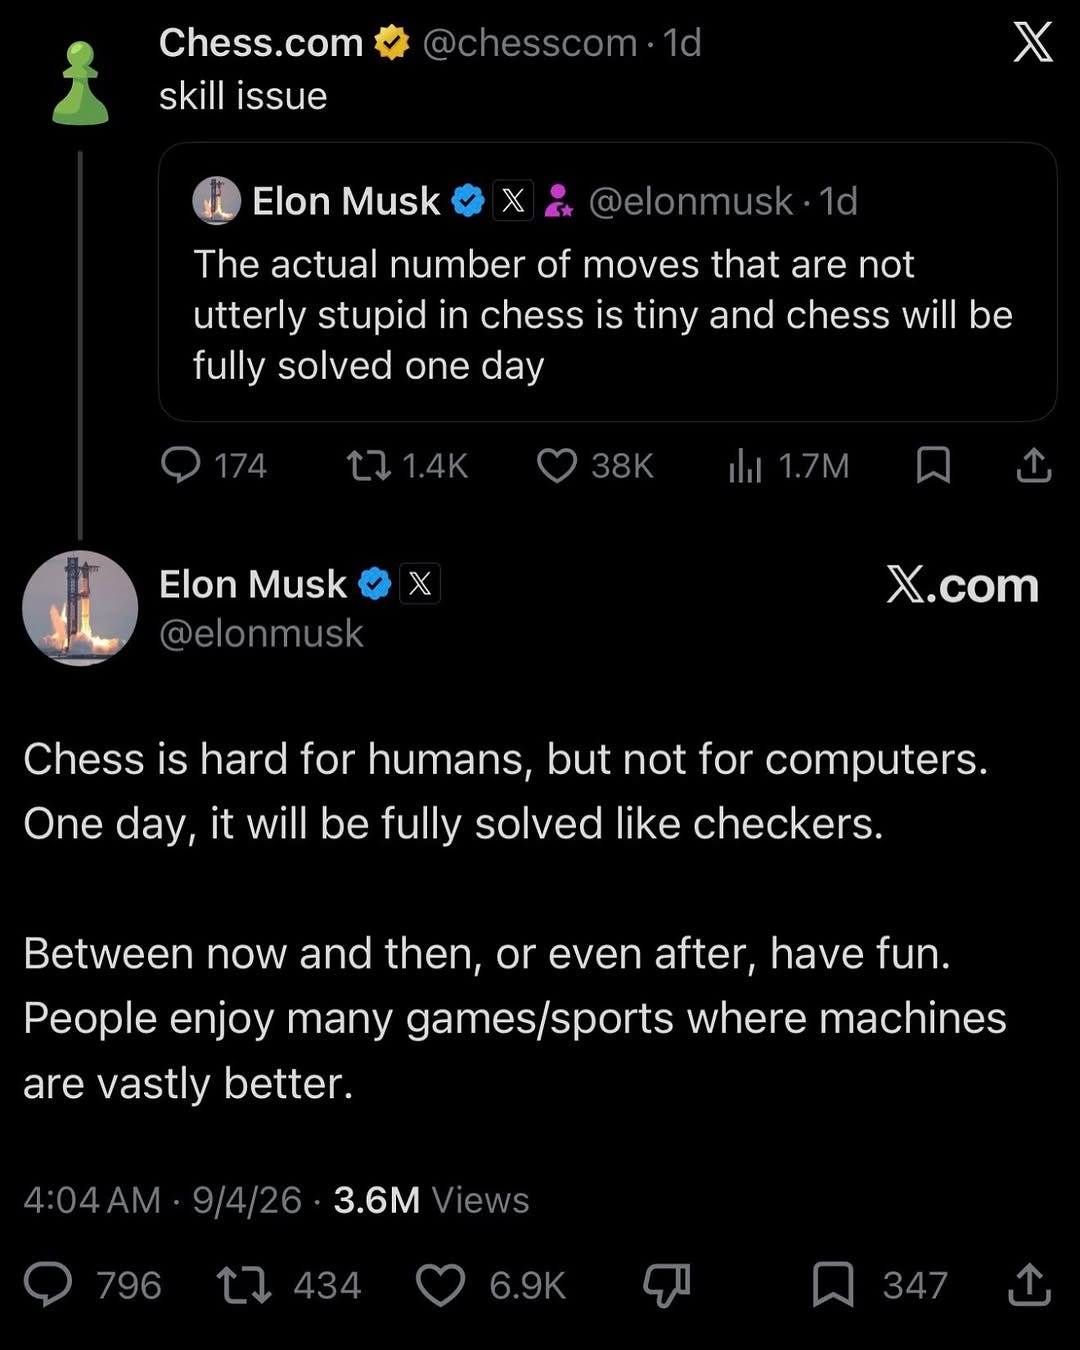
Task: Like the Chess.com post with 38K
Action: (x=595, y=465)
